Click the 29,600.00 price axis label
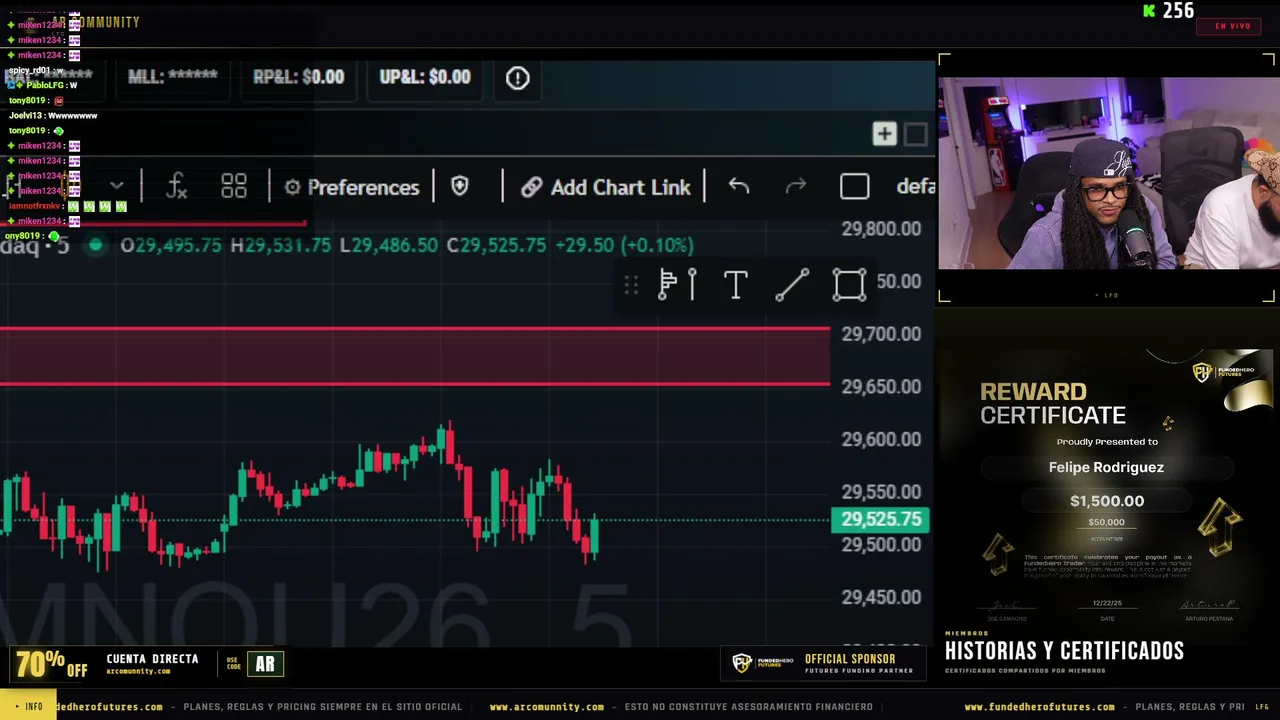 tap(881, 439)
